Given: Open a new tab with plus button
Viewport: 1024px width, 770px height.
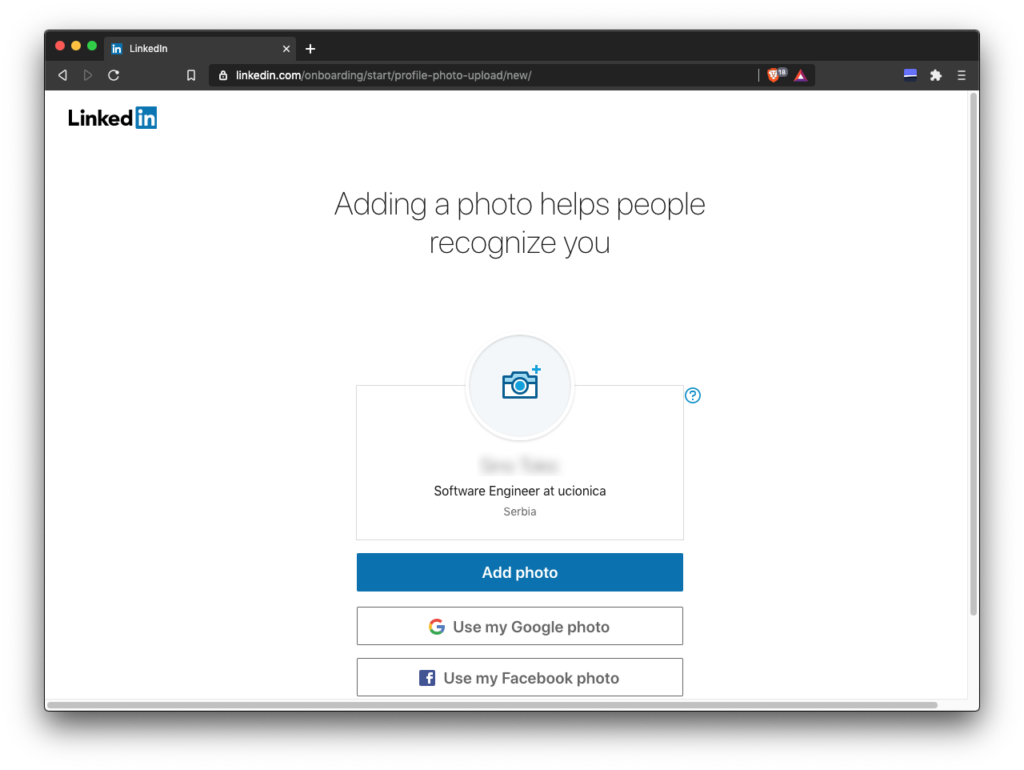Looking at the screenshot, I should pos(310,48).
